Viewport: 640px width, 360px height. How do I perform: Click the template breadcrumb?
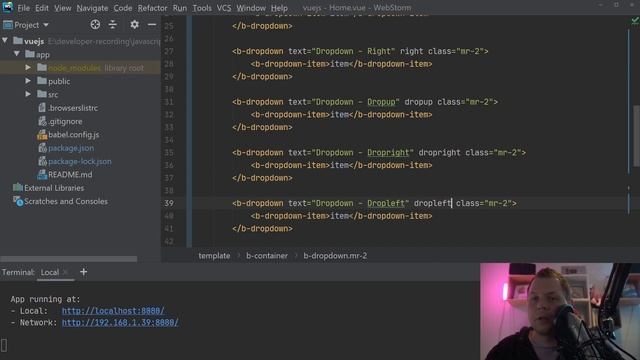point(214,256)
